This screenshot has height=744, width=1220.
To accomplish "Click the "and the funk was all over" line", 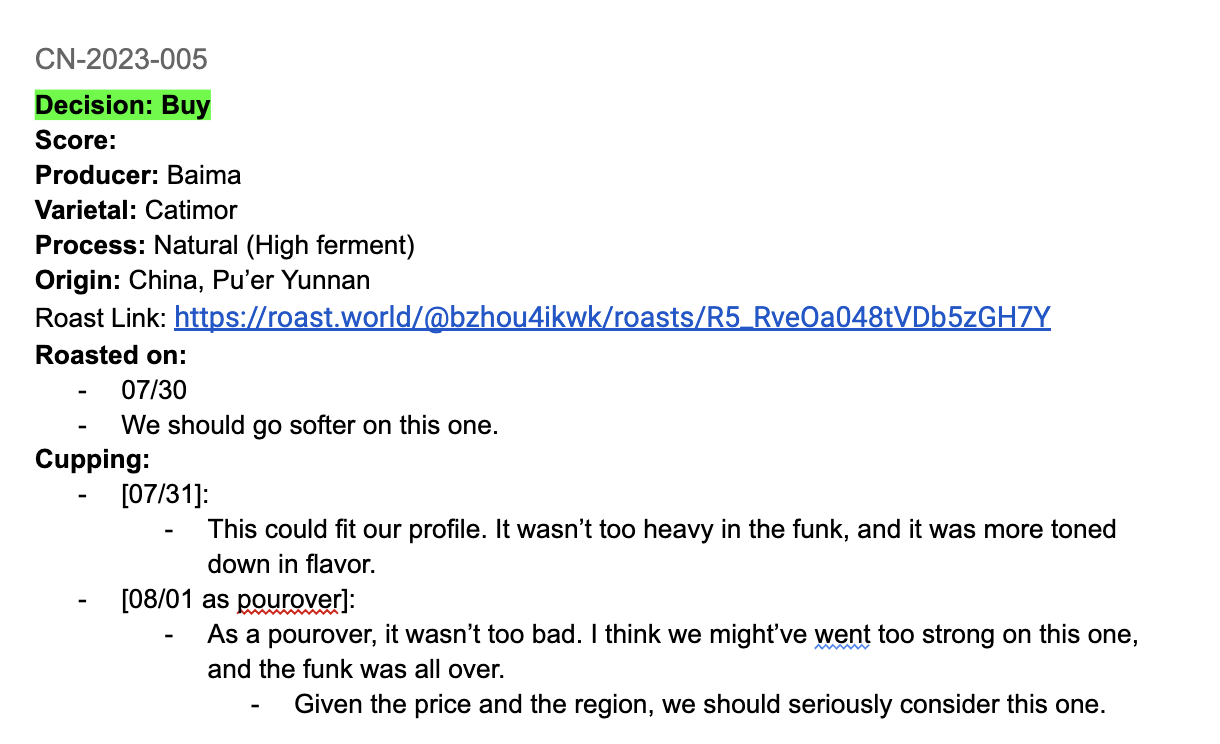I will pyautogui.click(x=356, y=669).
